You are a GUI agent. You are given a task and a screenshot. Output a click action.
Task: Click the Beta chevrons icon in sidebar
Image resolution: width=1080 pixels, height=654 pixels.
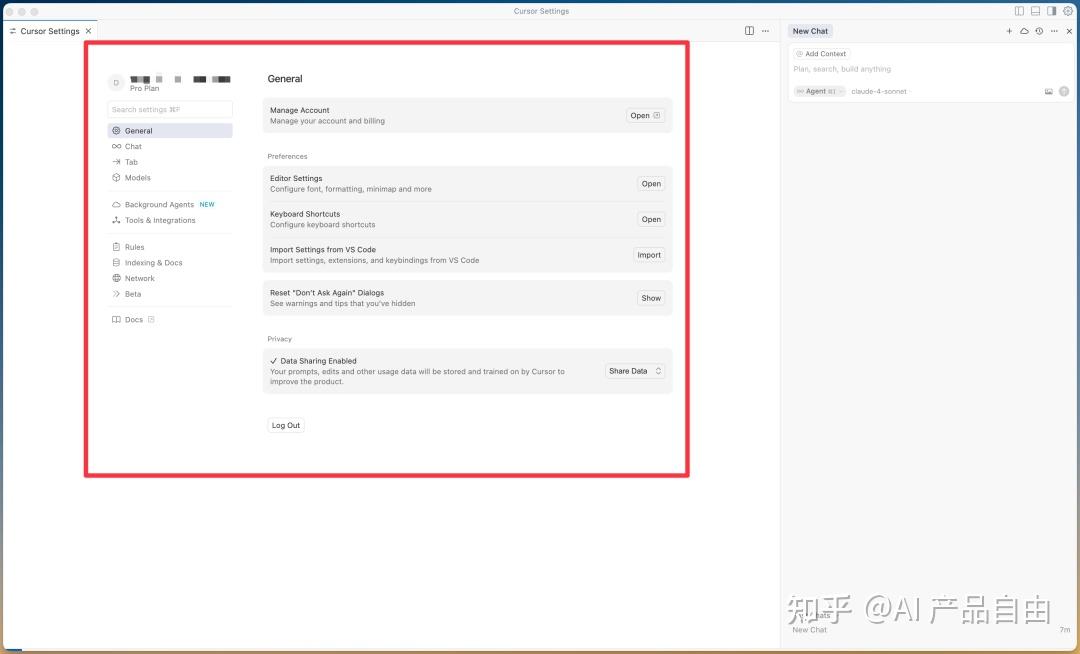click(x=116, y=294)
